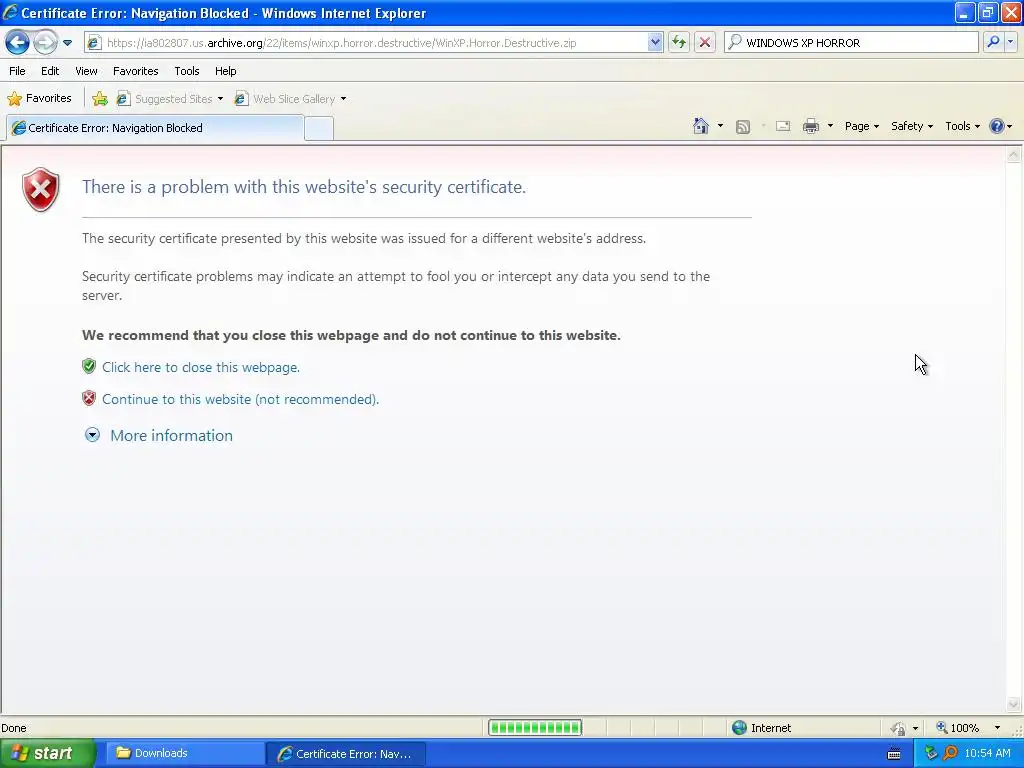Run search with the magnifier button
1024x768 pixels.
tap(993, 42)
